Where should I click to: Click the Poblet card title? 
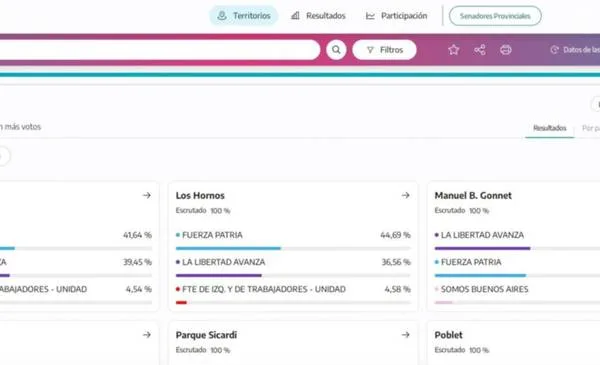pyautogui.click(x=448, y=335)
